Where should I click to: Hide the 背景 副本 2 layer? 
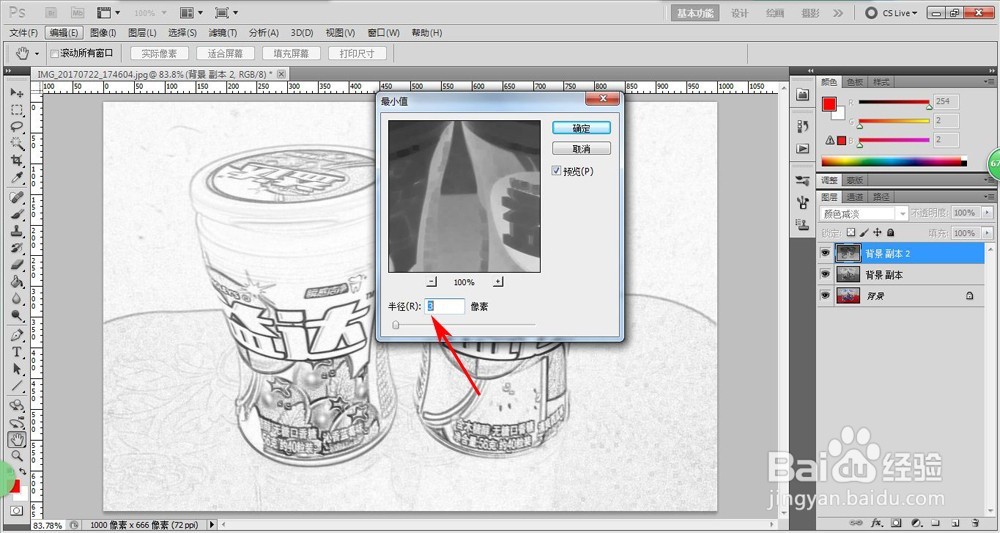click(825, 253)
